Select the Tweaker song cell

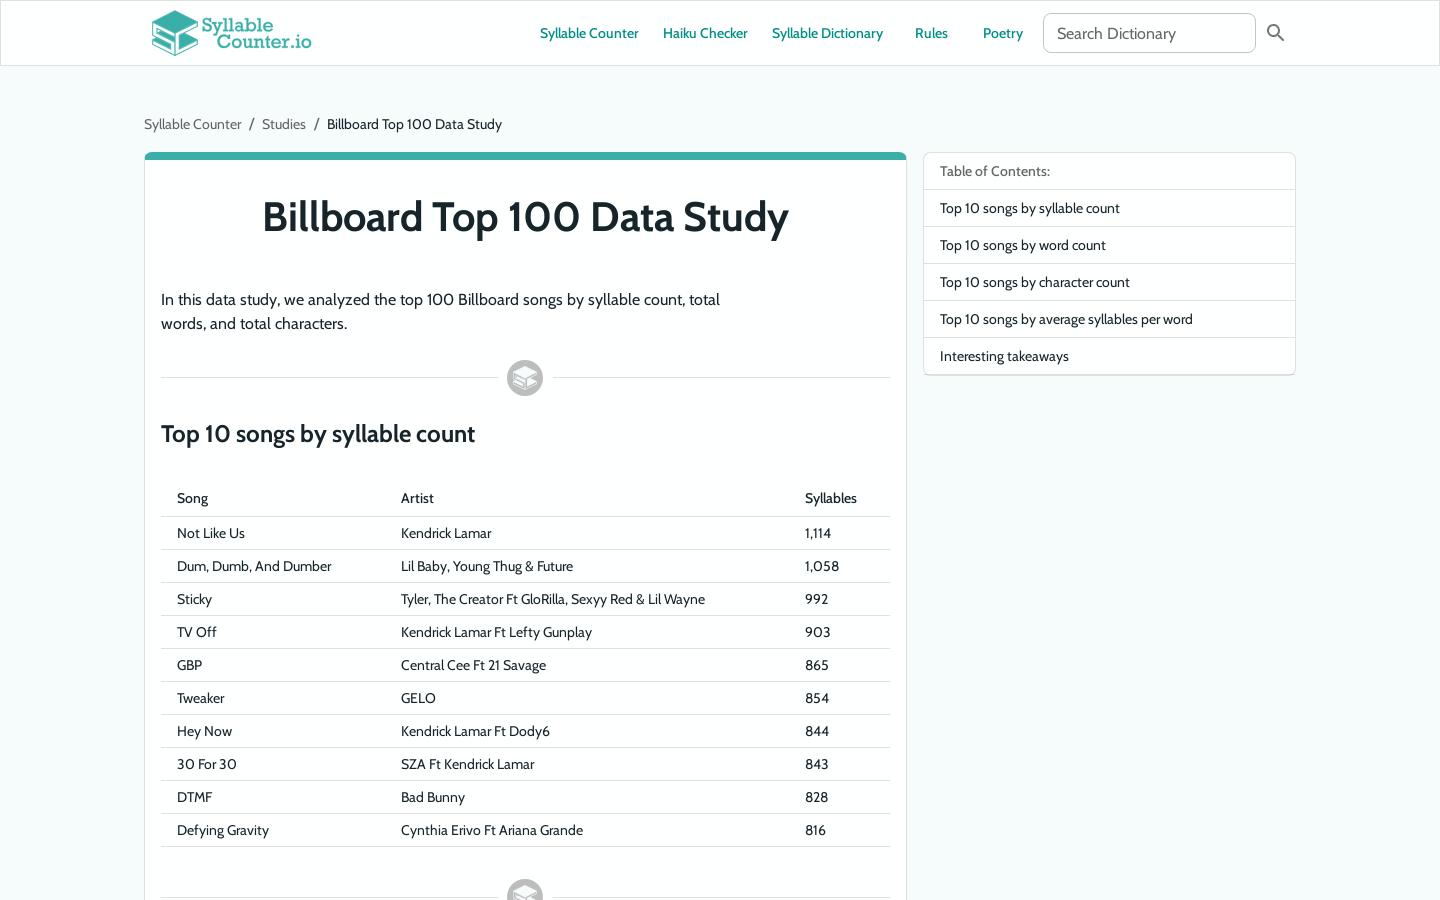coord(201,698)
